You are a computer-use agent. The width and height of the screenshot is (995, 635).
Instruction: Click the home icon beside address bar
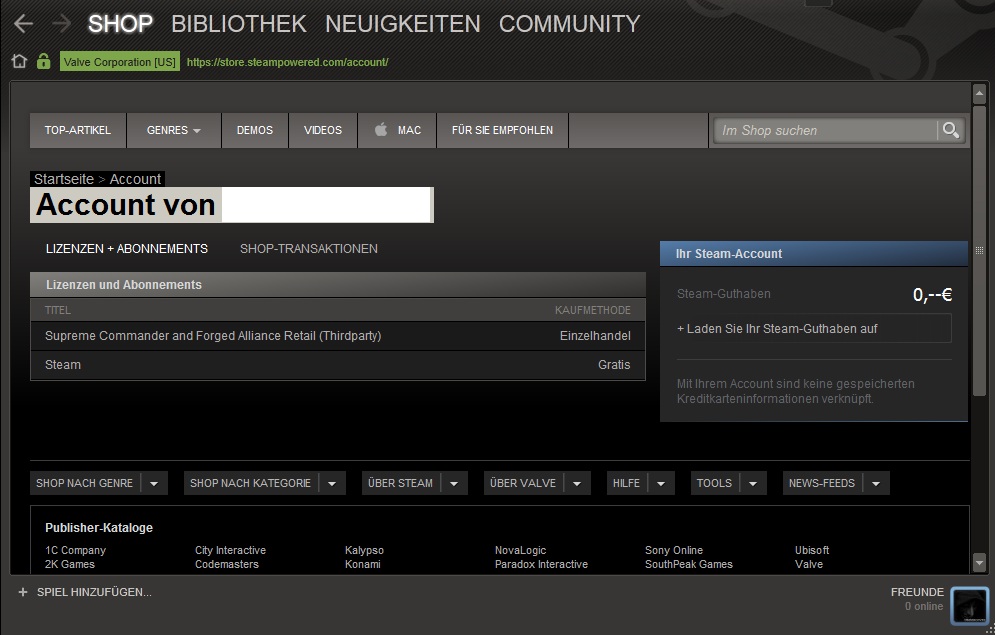coord(19,62)
